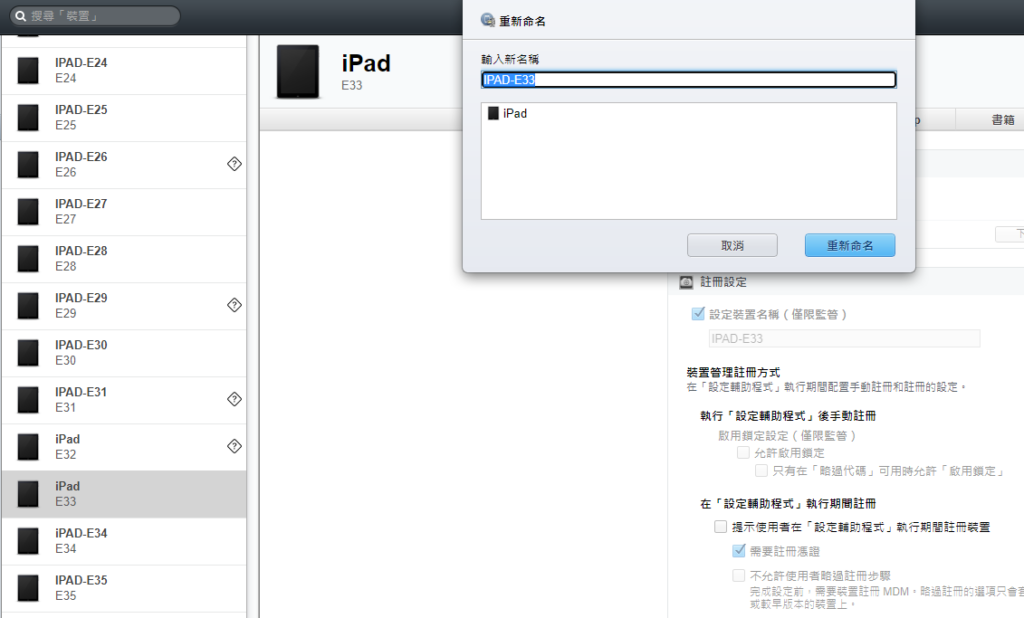Click the new name input field
1024x618 pixels.
tap(688, 80)
